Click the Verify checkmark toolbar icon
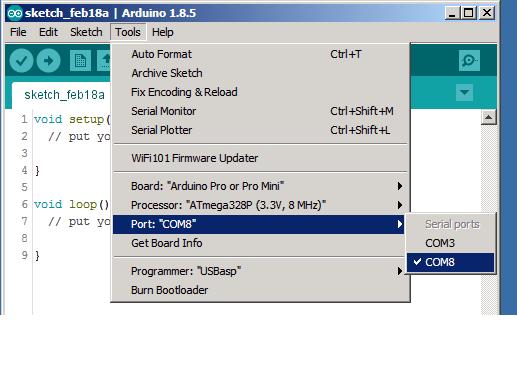Image resolution: width=517 pixels, height=384 pixels. point(21,60)
